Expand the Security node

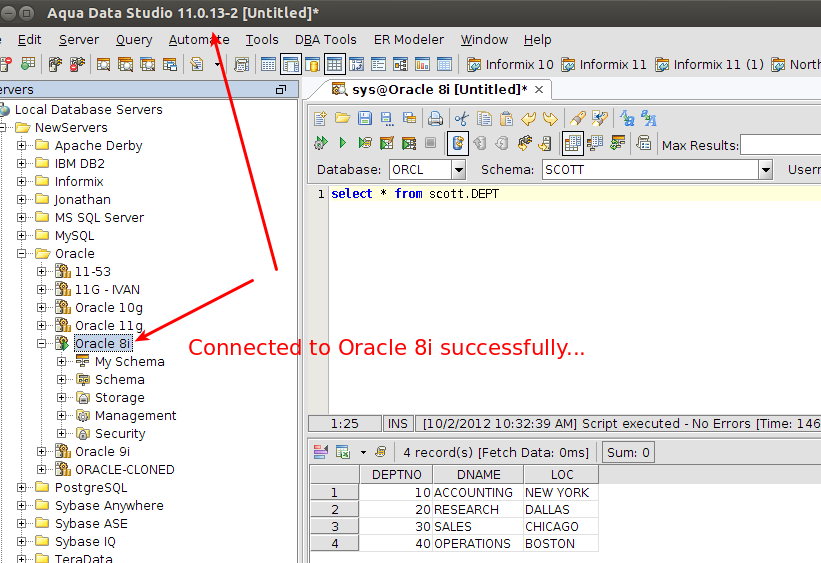[x=61, y=434]
